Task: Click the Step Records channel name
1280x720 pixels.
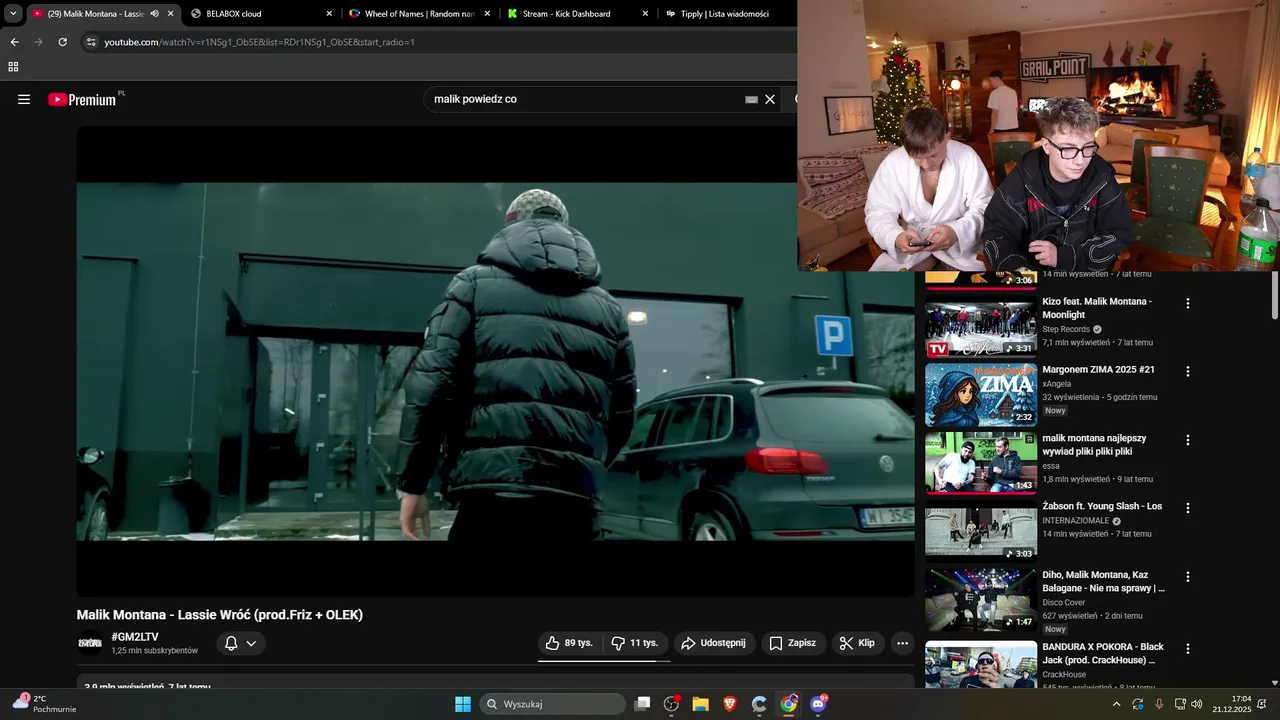Action: click(1066, 329)
